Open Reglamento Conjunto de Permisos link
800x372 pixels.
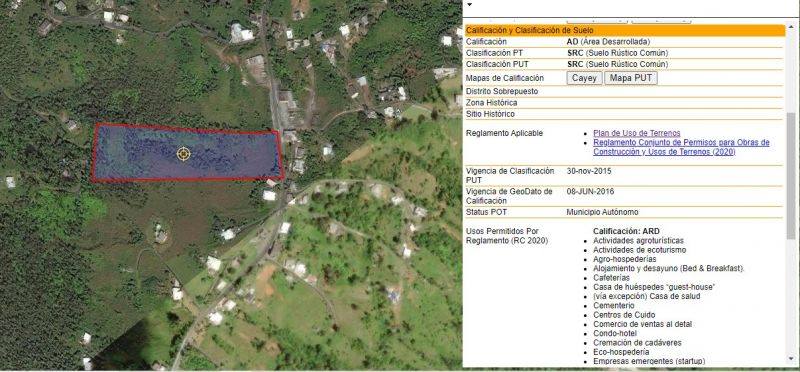[x=681, y=147]
